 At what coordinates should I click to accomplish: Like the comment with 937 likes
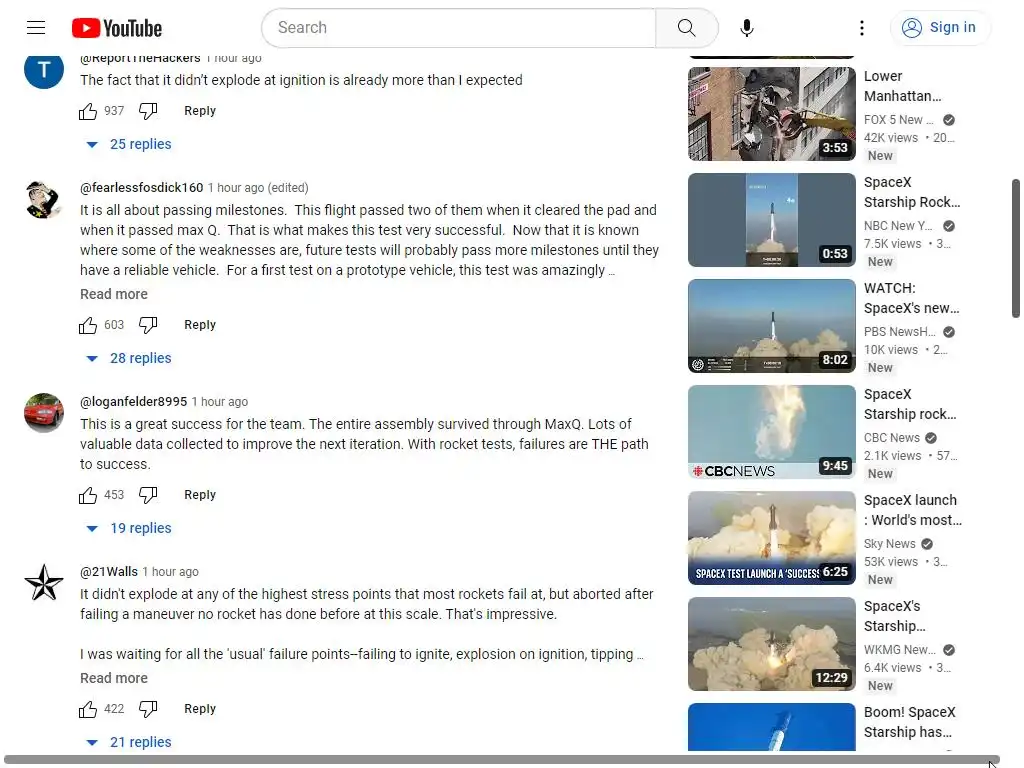point(88,111)
